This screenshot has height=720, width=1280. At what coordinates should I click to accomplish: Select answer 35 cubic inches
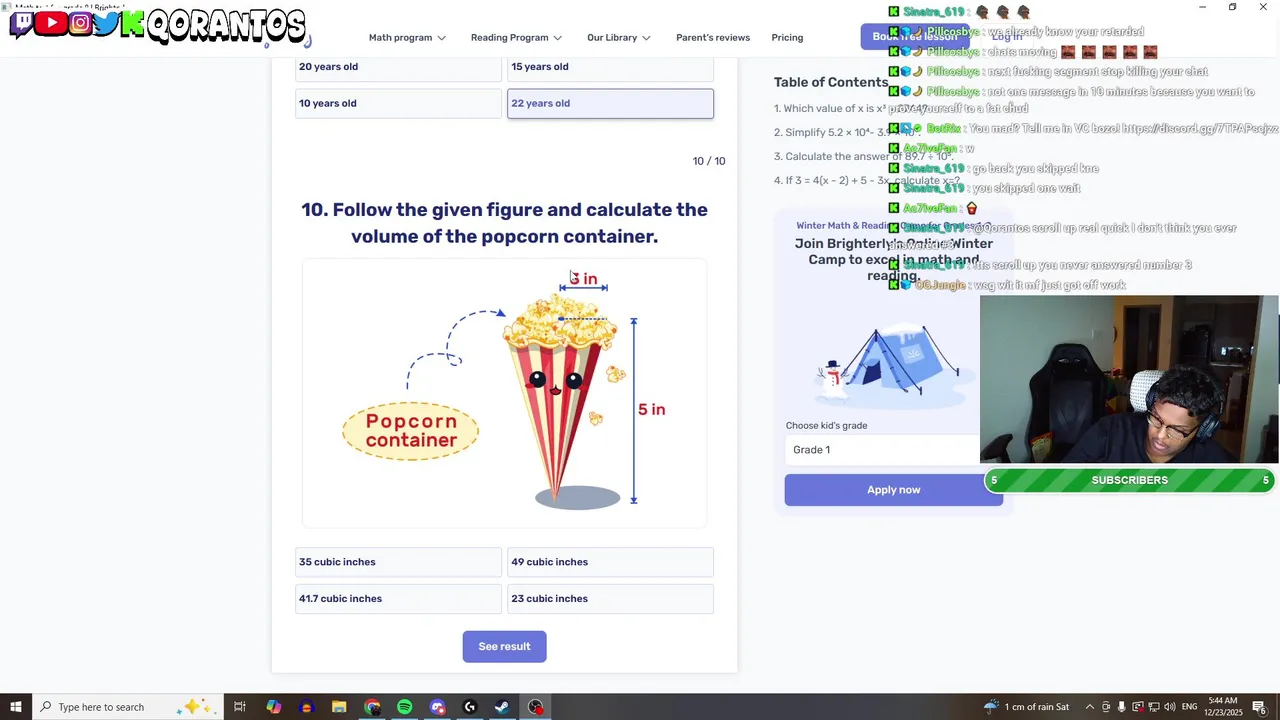(398, 562)
